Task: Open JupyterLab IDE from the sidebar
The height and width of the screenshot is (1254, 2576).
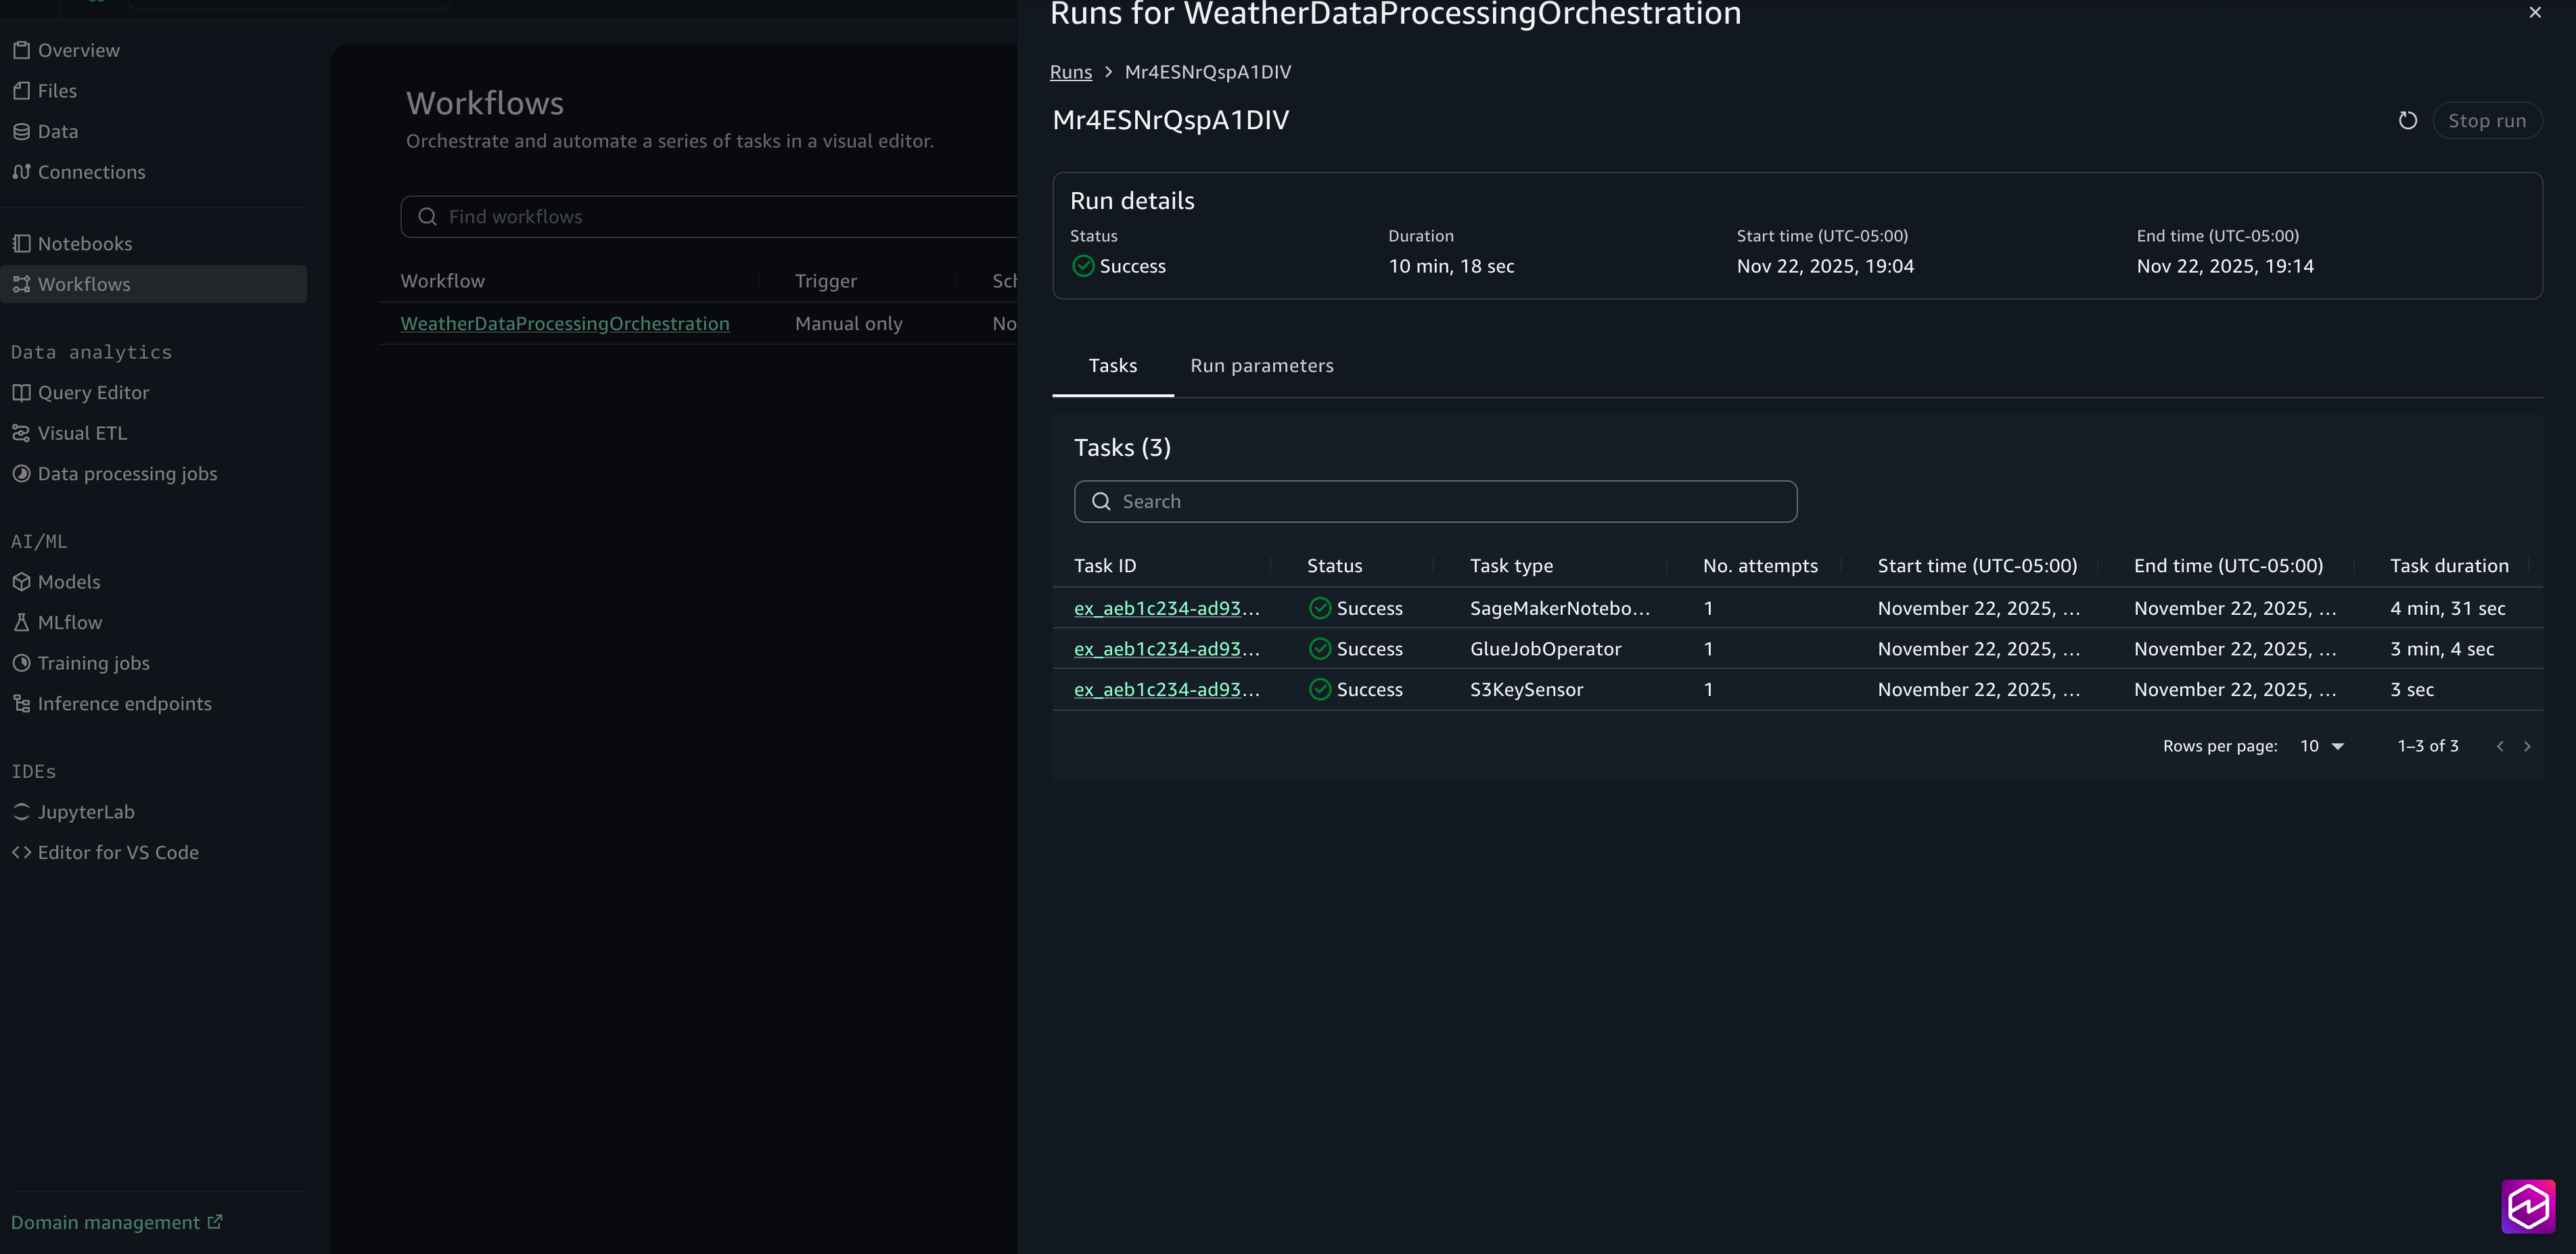Action: pyautogui.click(x=85, y=812)
